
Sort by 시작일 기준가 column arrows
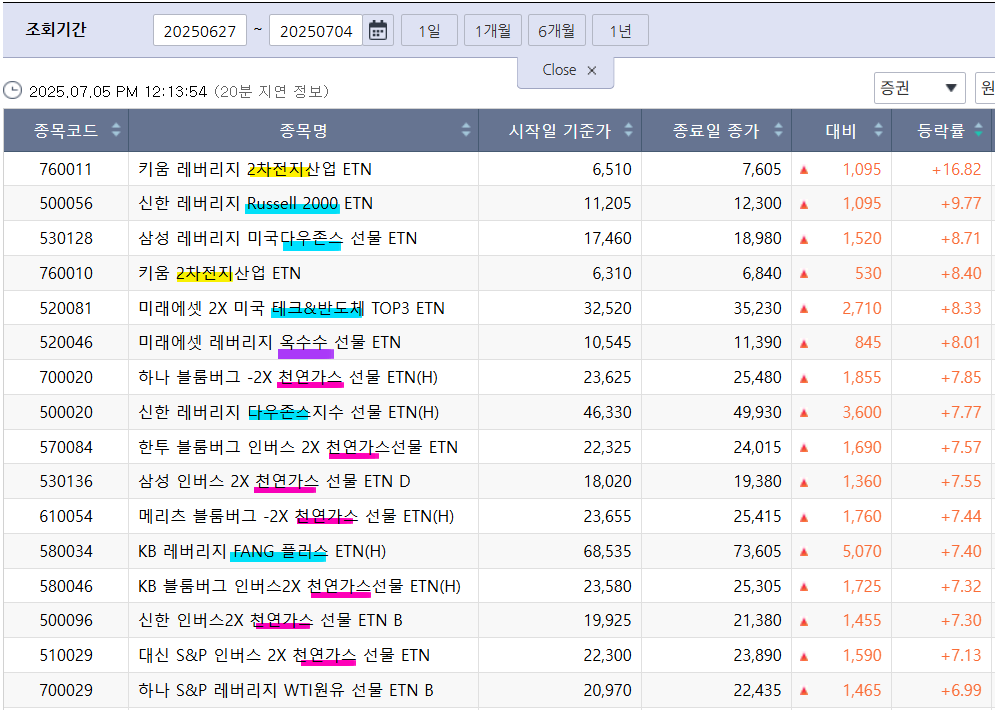[x=629, y=130]
